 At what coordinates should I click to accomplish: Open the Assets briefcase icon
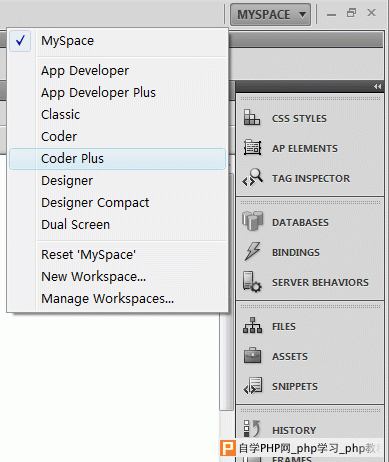(252, 355)
